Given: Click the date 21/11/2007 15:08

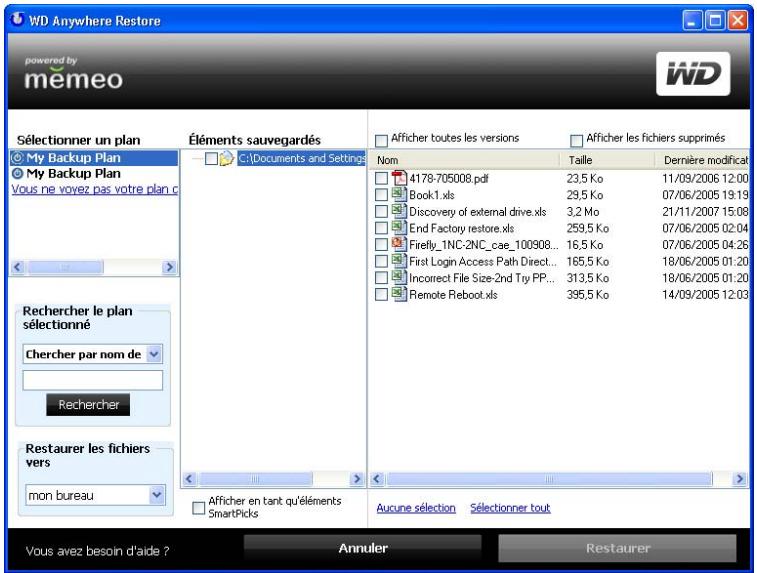Looking at the screenshot, I should pos(705,211).
